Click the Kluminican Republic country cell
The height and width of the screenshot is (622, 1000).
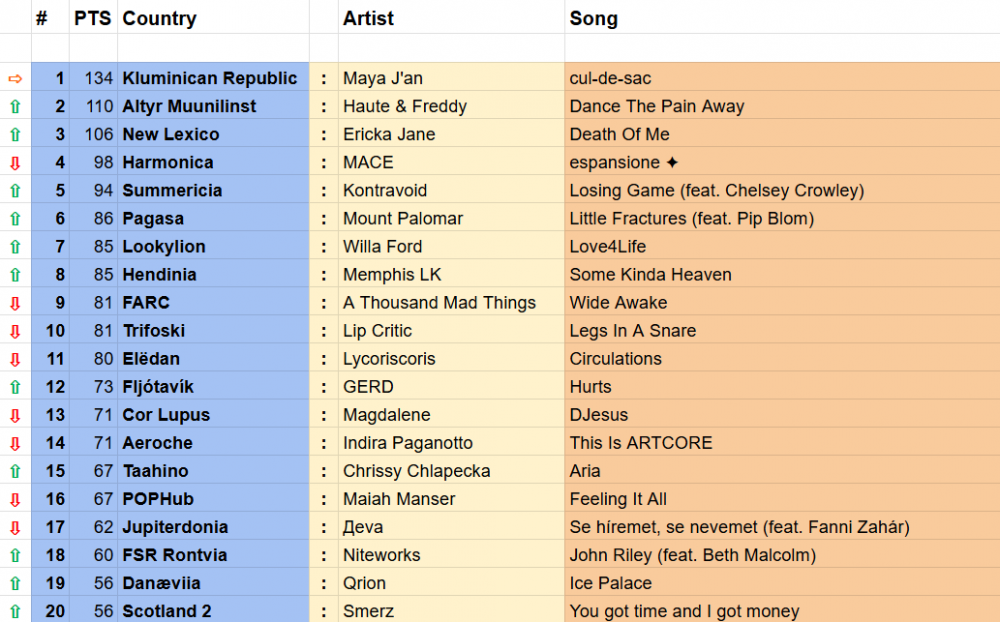(210, 78)
